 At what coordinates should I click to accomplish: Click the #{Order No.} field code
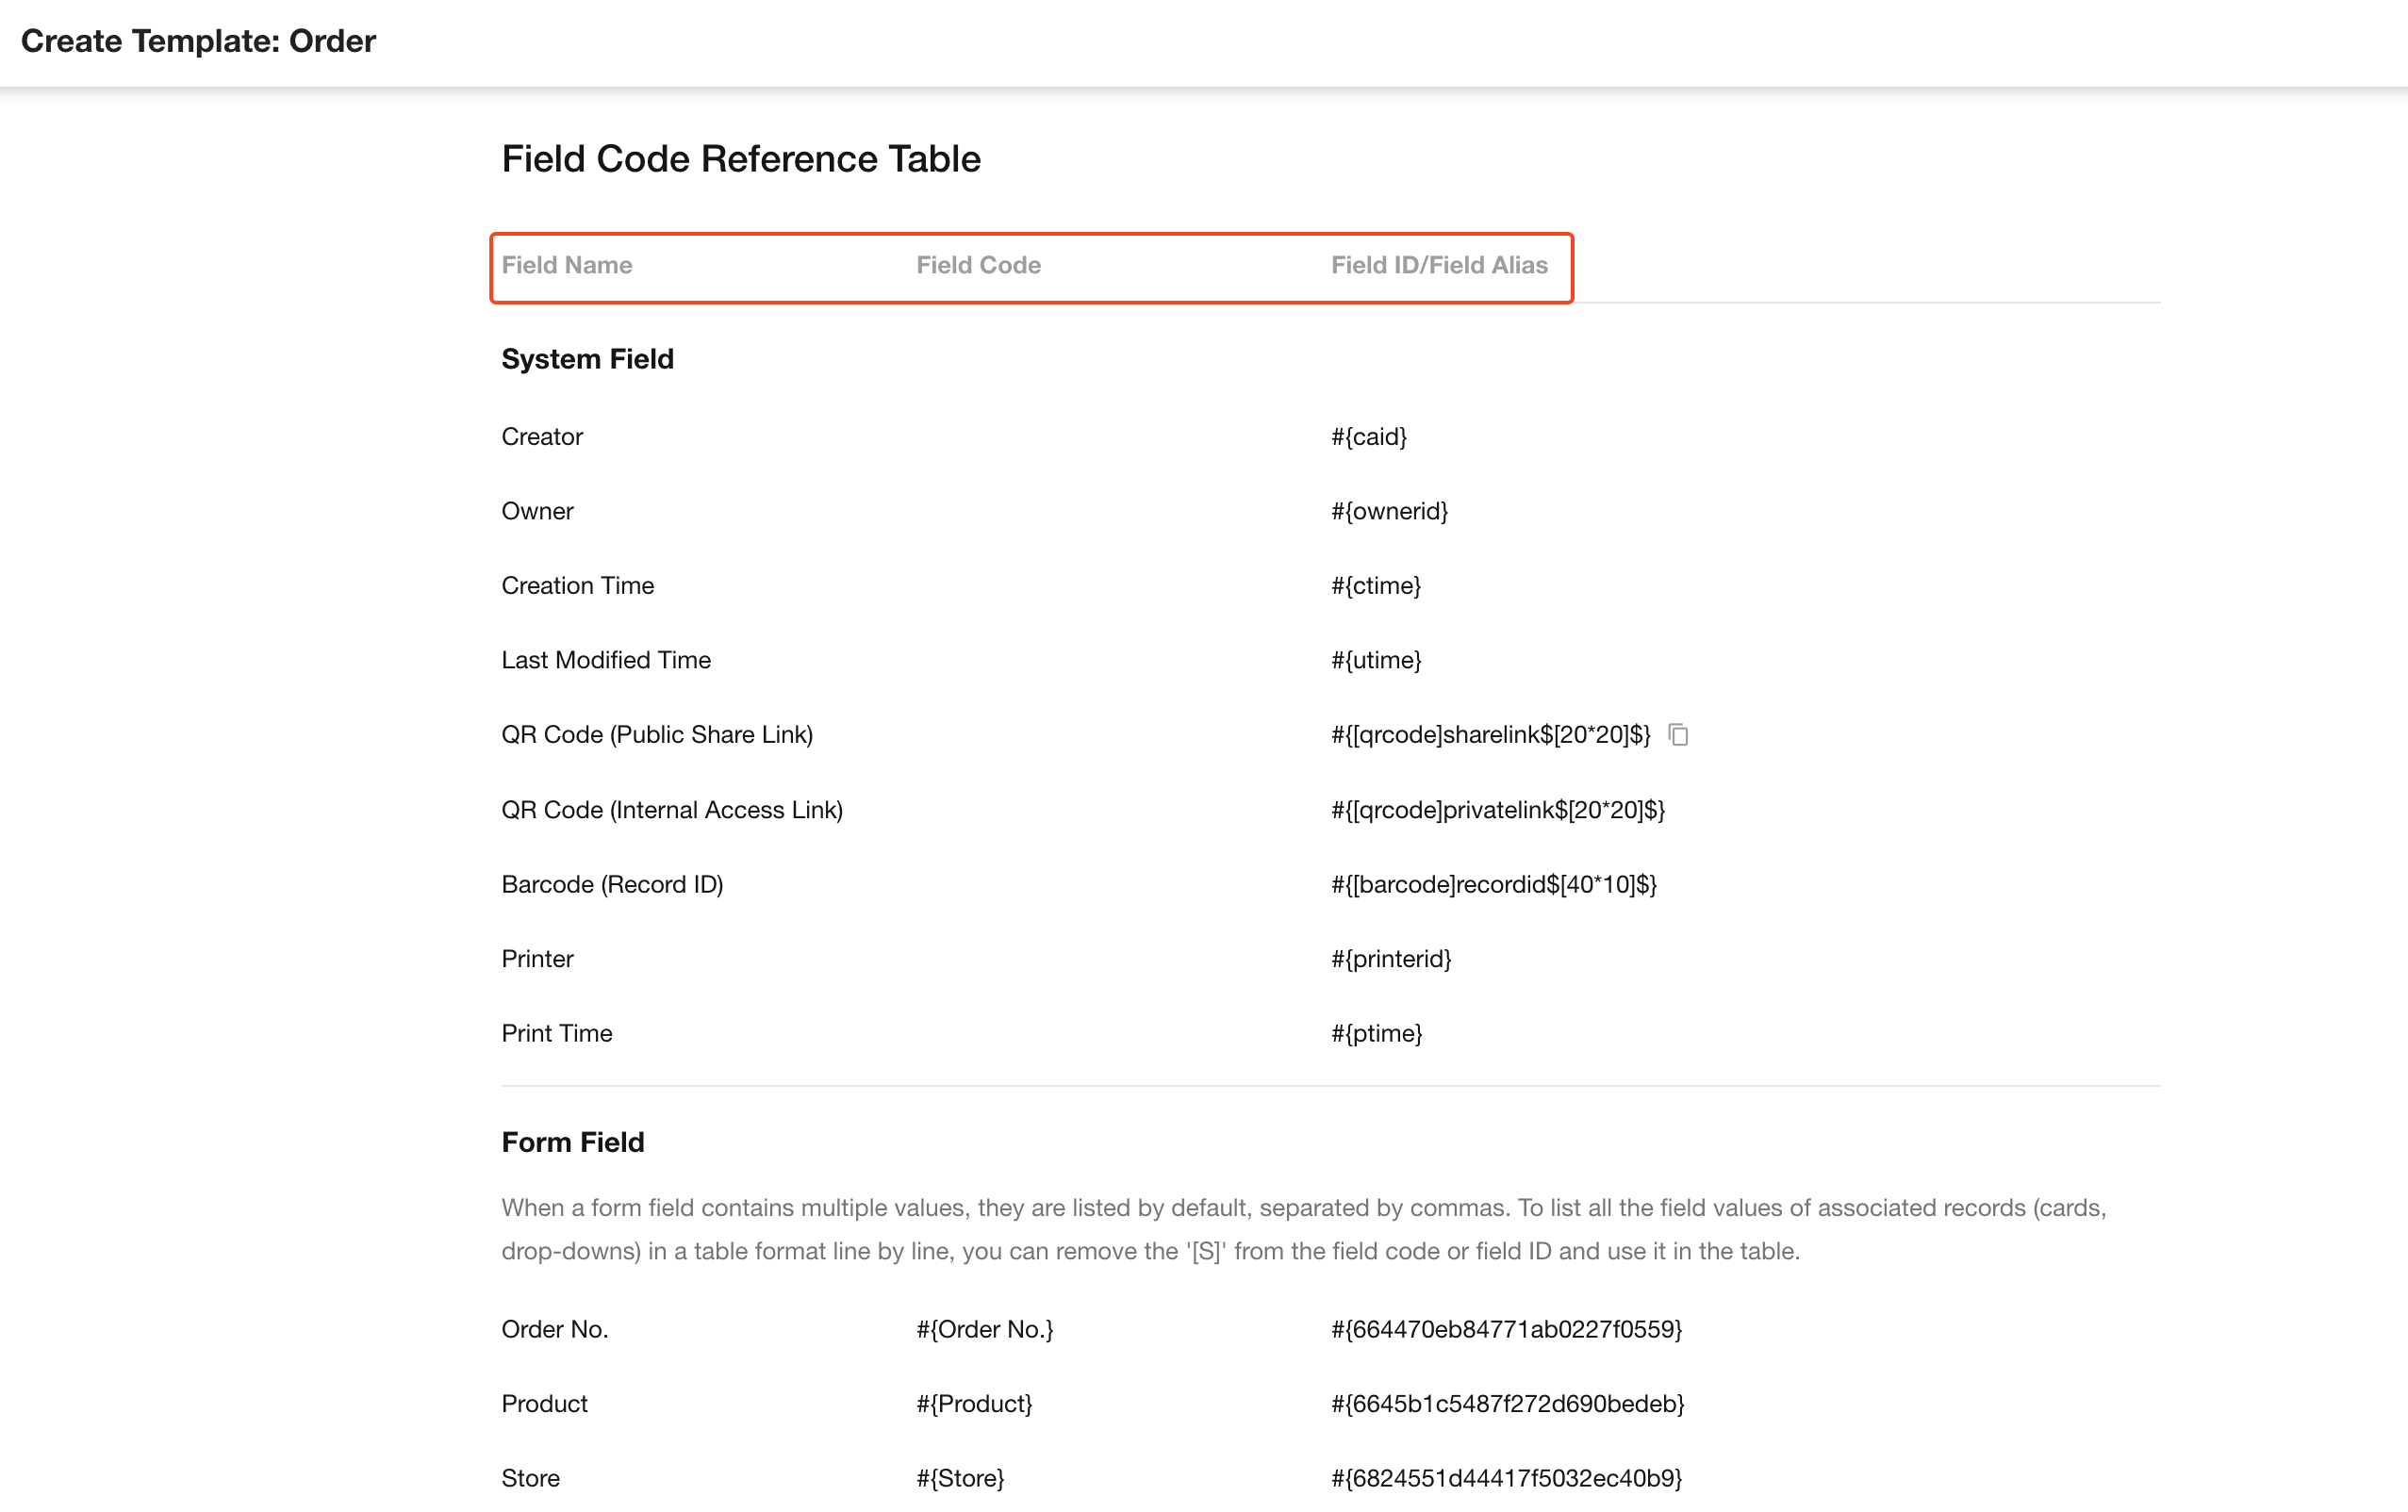984,1329
